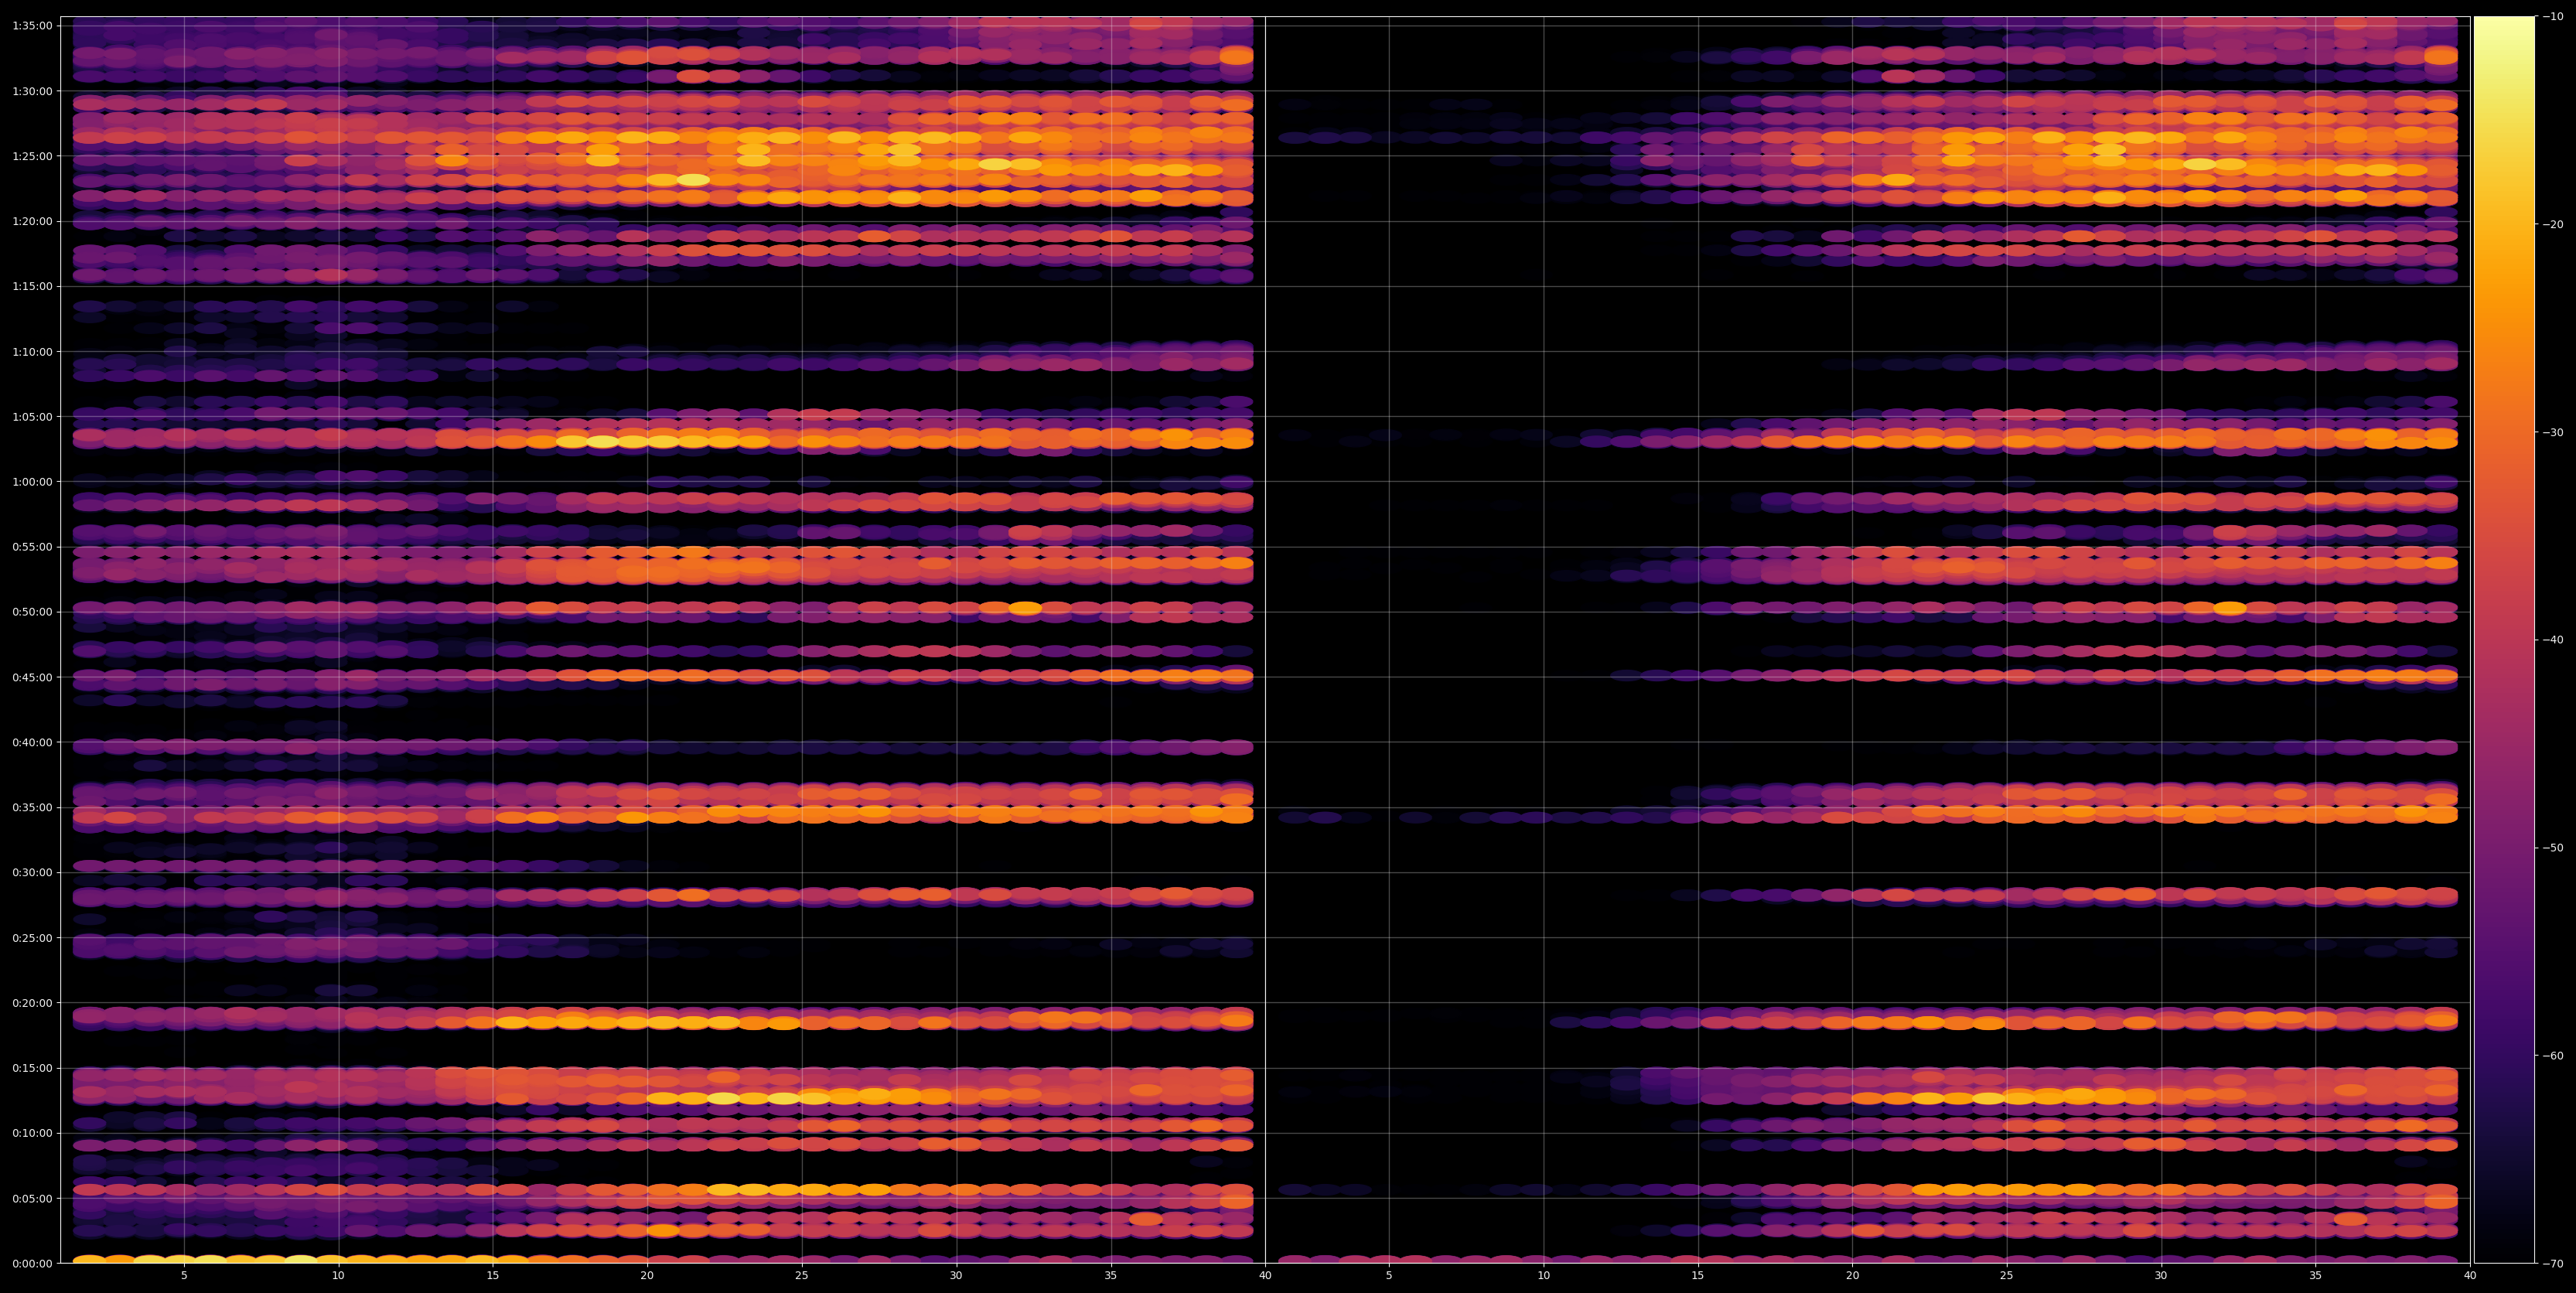Click the 0:25:00 y-axis tick label
This screenshot has width=2576, height=1293.
[x=32, y=938]
